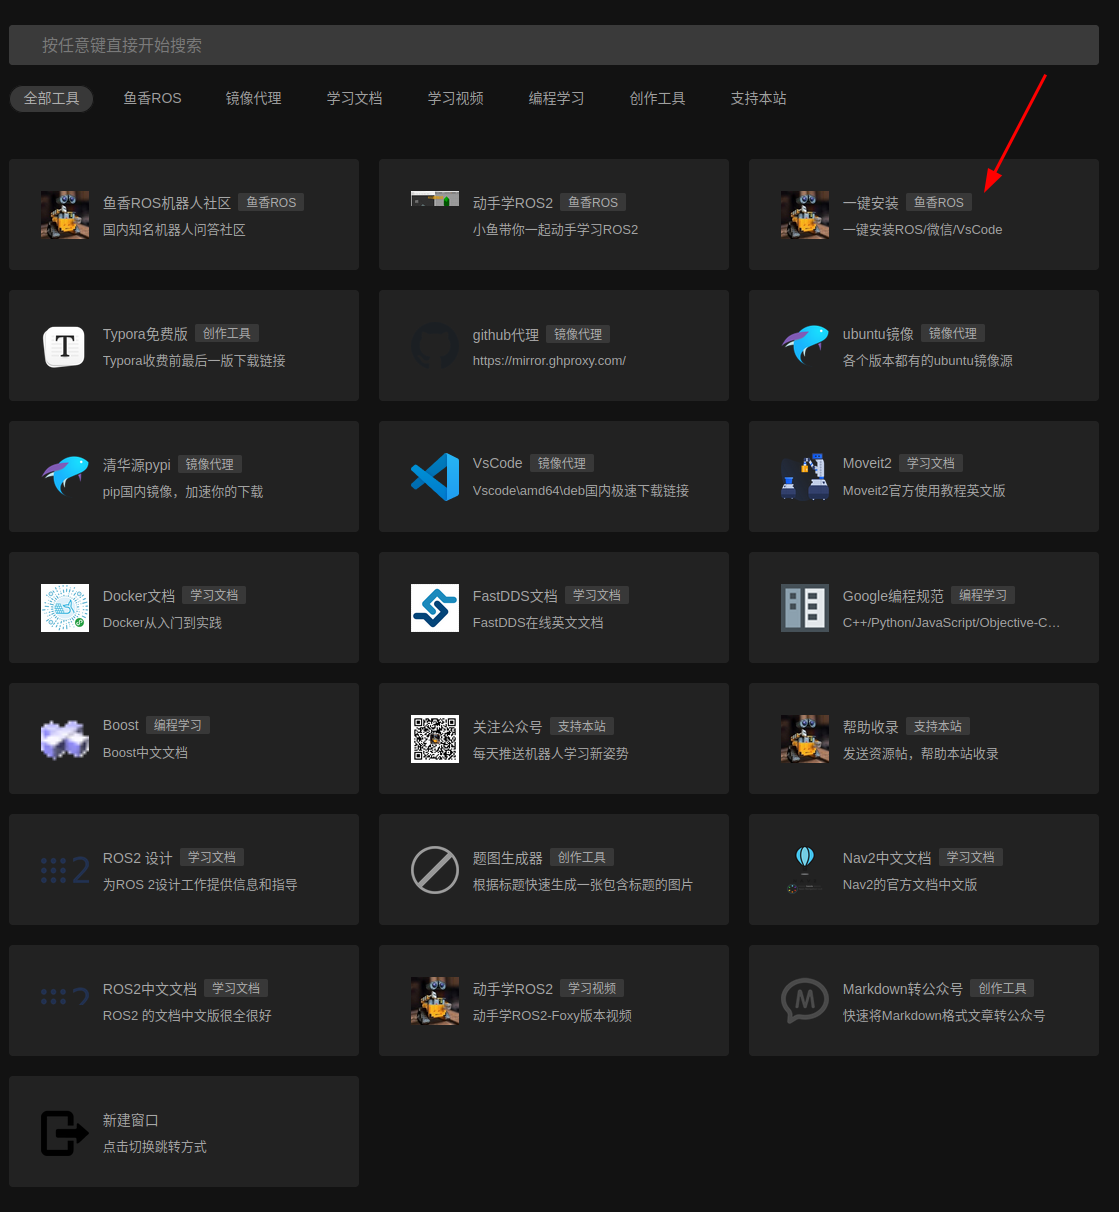1119x1212 pixels.
Task: Click the Docker文档 round QR icon
Action: (x=65, y=608)
